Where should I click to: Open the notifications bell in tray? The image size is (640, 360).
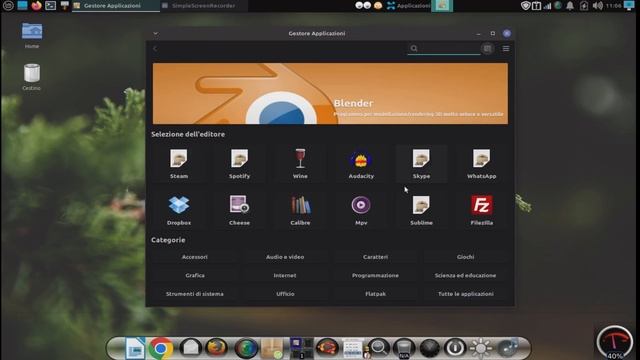click(x=570, y=6)
